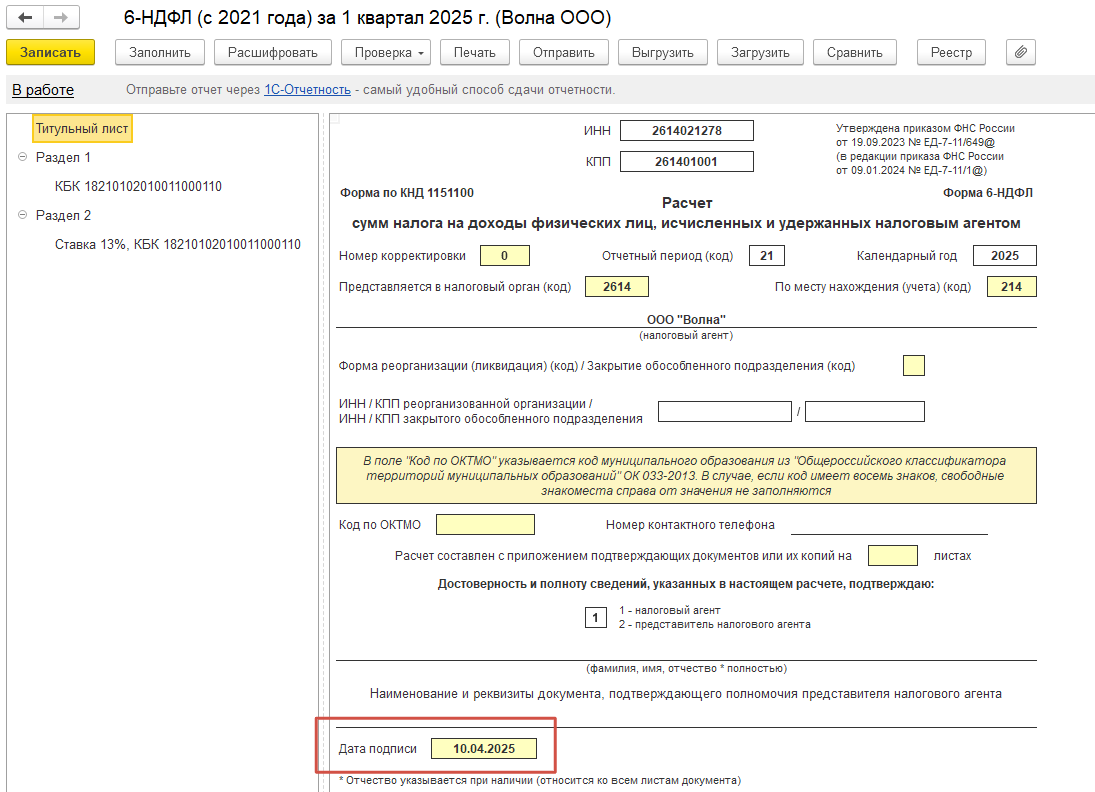
Task: Save the report with Записать
Action: pyautogui.click(x=50, y=52)
